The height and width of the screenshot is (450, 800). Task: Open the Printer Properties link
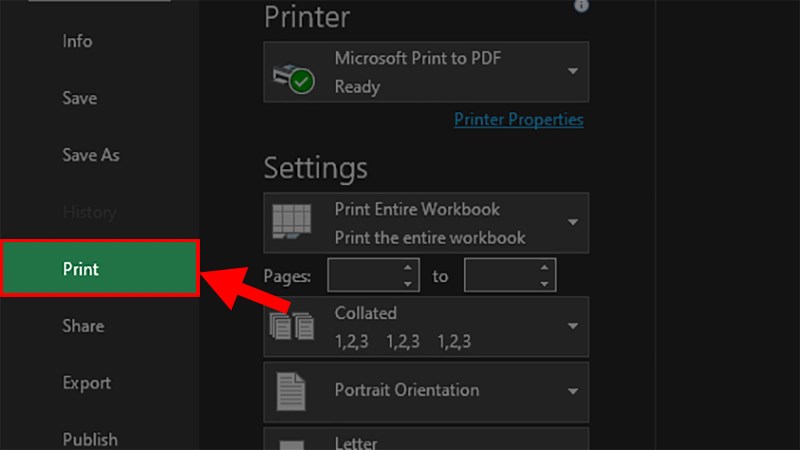[519, 119]
